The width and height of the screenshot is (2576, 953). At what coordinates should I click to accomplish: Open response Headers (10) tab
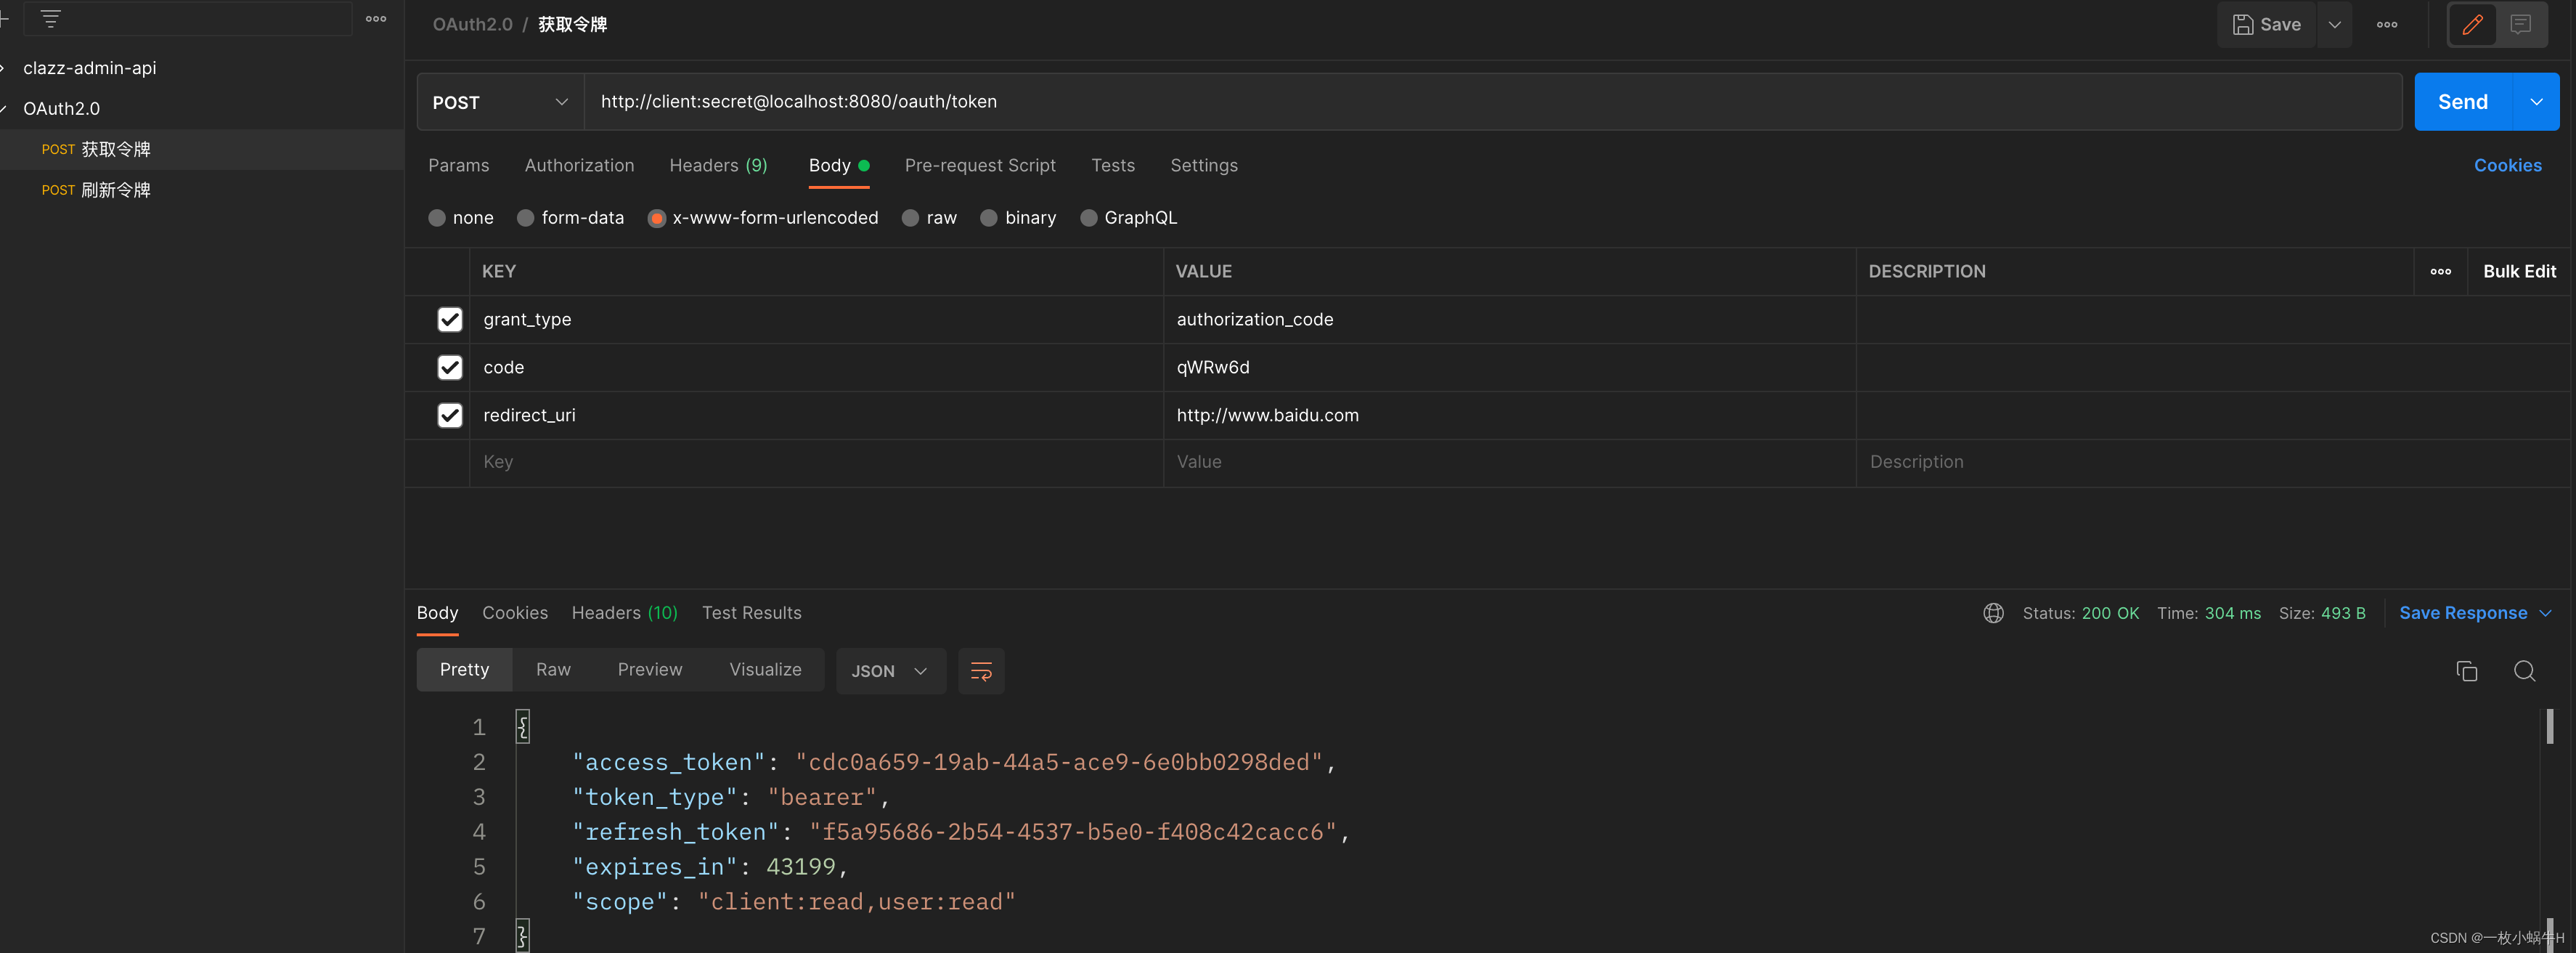point(624,613)
